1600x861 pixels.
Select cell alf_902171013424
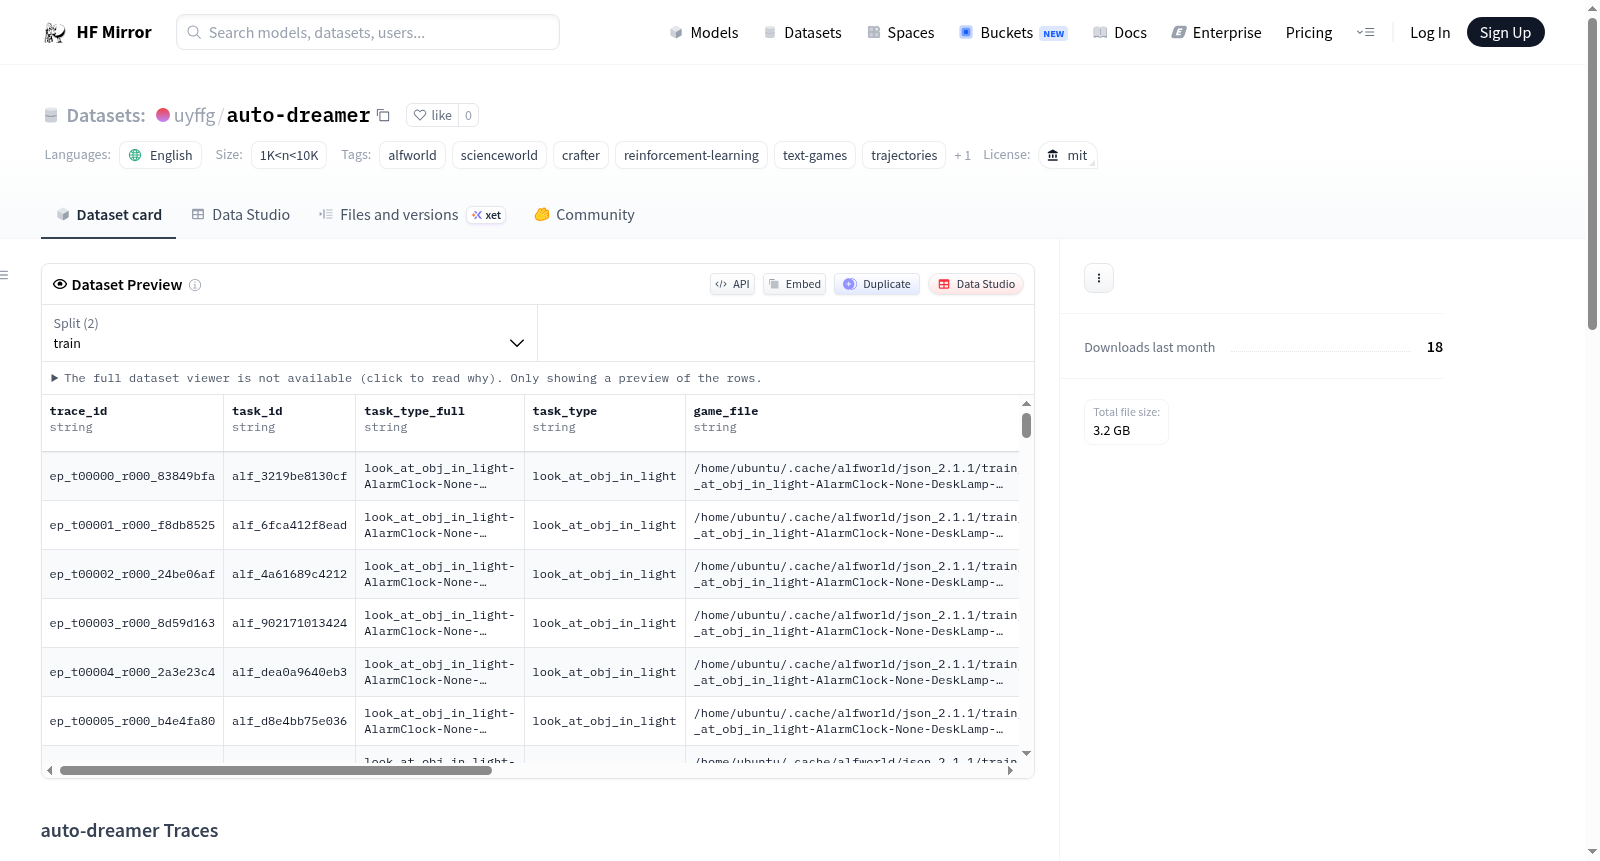(x=290, y=623)
